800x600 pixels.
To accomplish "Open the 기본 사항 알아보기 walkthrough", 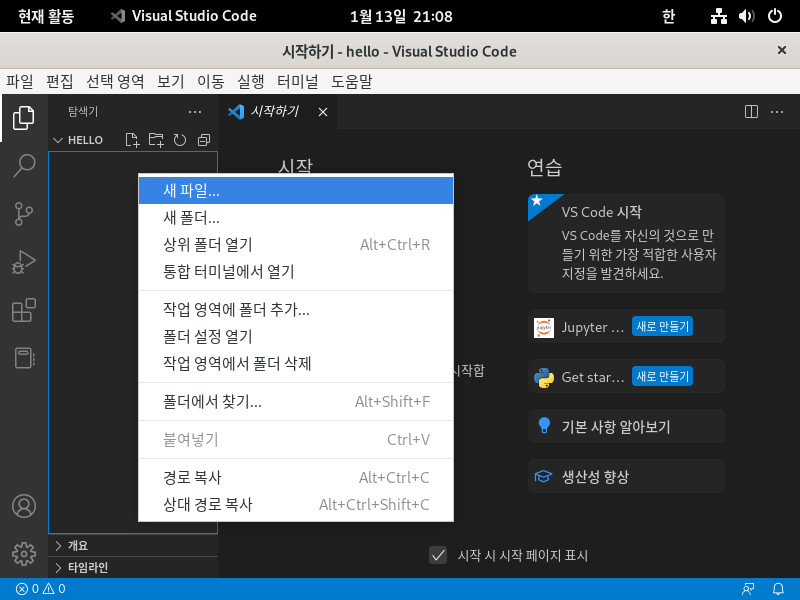I will coord(627,426).
